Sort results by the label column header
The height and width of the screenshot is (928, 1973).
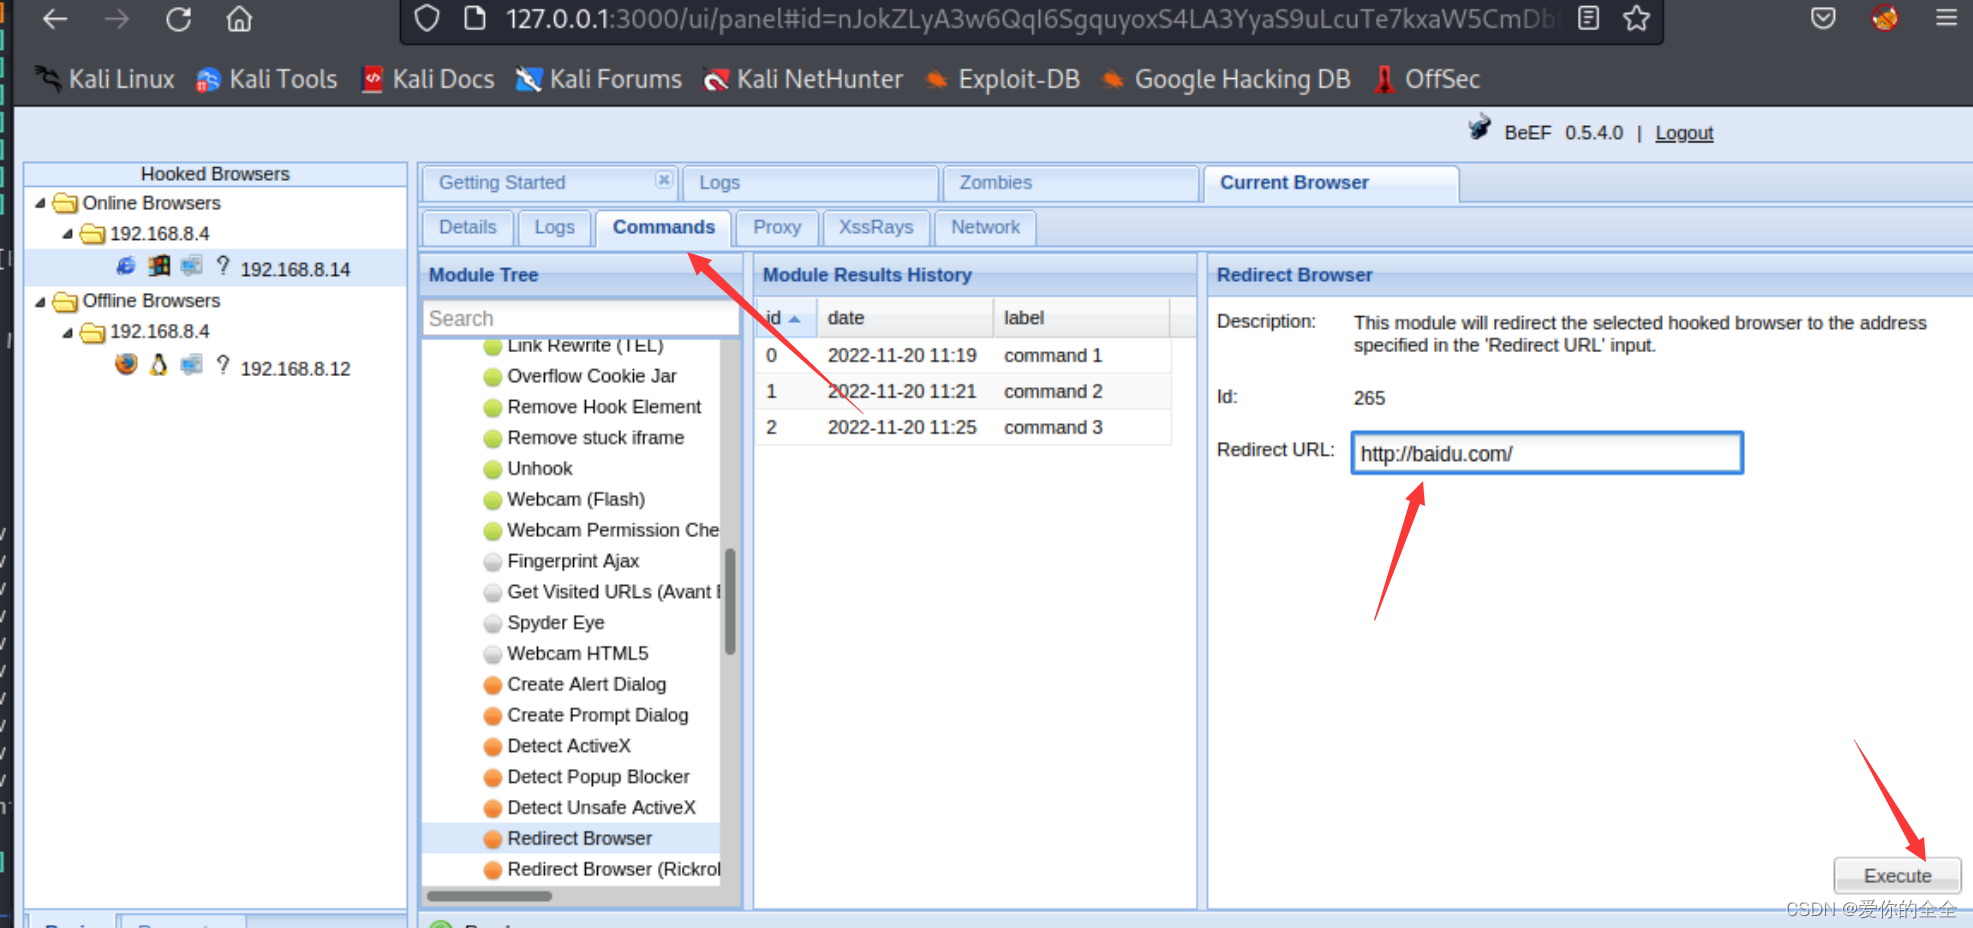1082,318
